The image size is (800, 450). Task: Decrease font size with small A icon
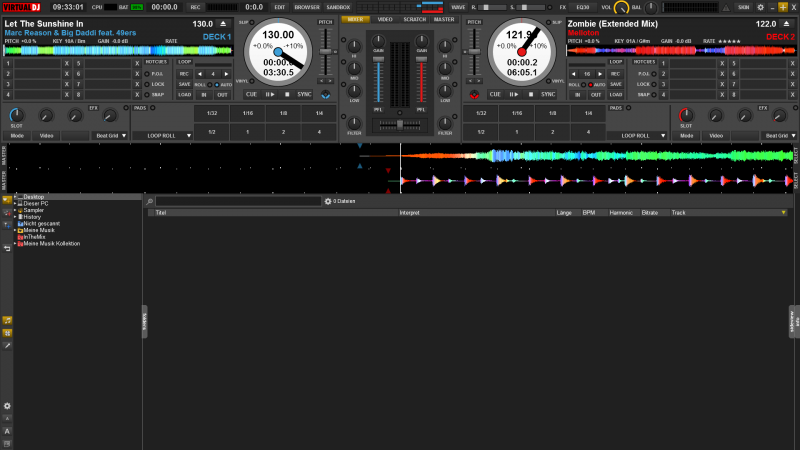7,418
